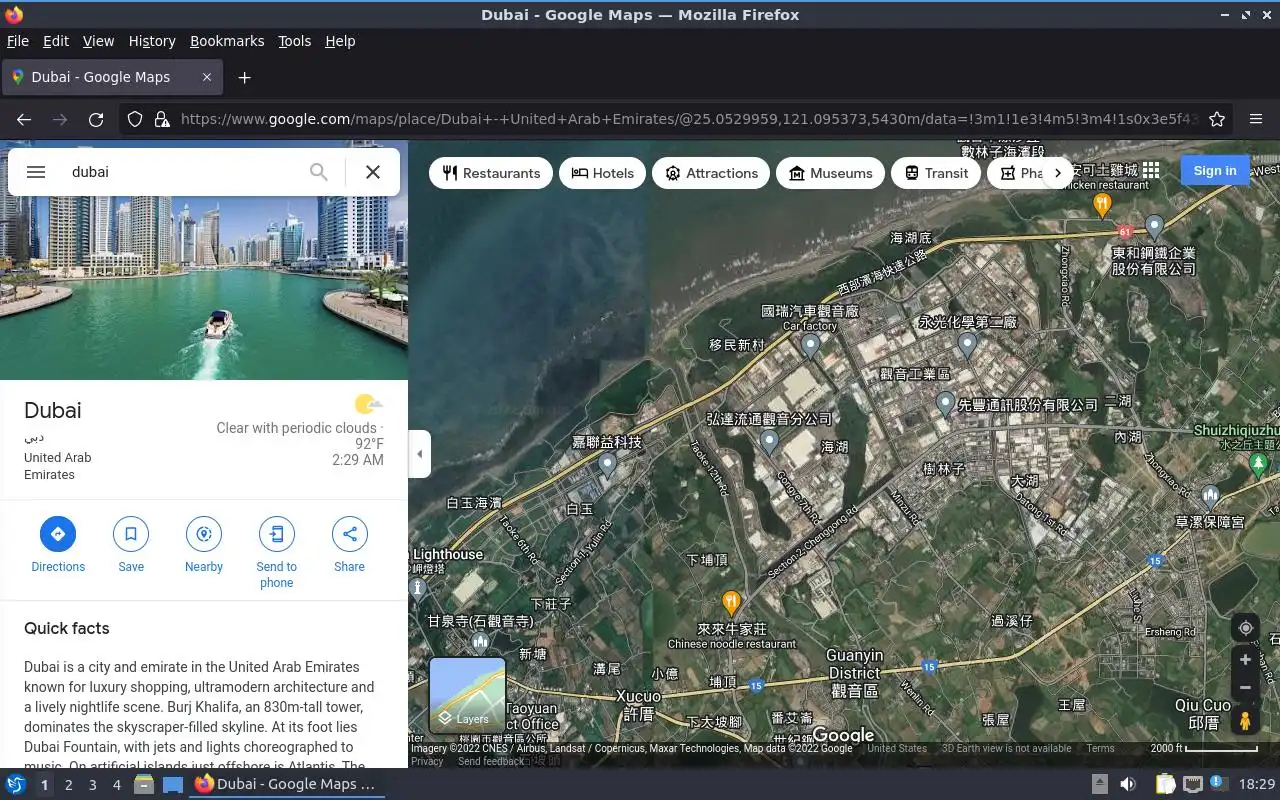Open the Privacy link
This screenshot has width=1280, height=800.
coord(427,761)
